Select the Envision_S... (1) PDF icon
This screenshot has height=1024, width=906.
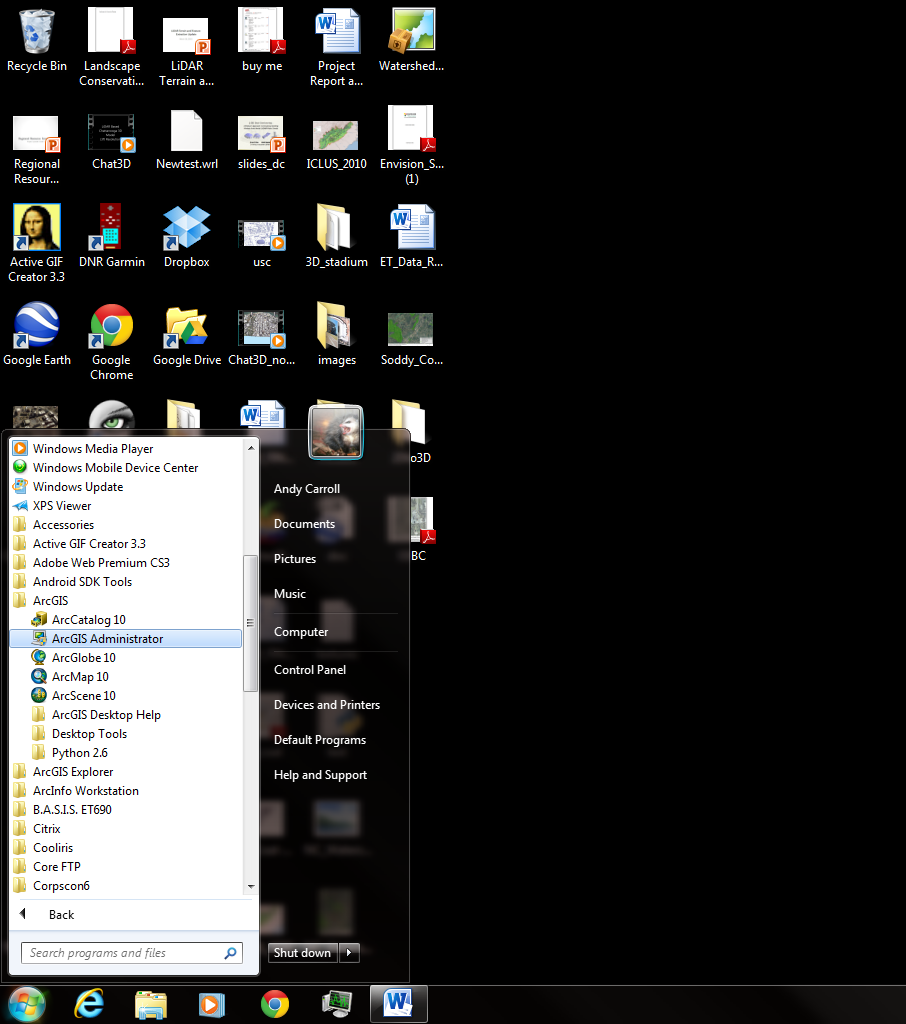[412, 145]
